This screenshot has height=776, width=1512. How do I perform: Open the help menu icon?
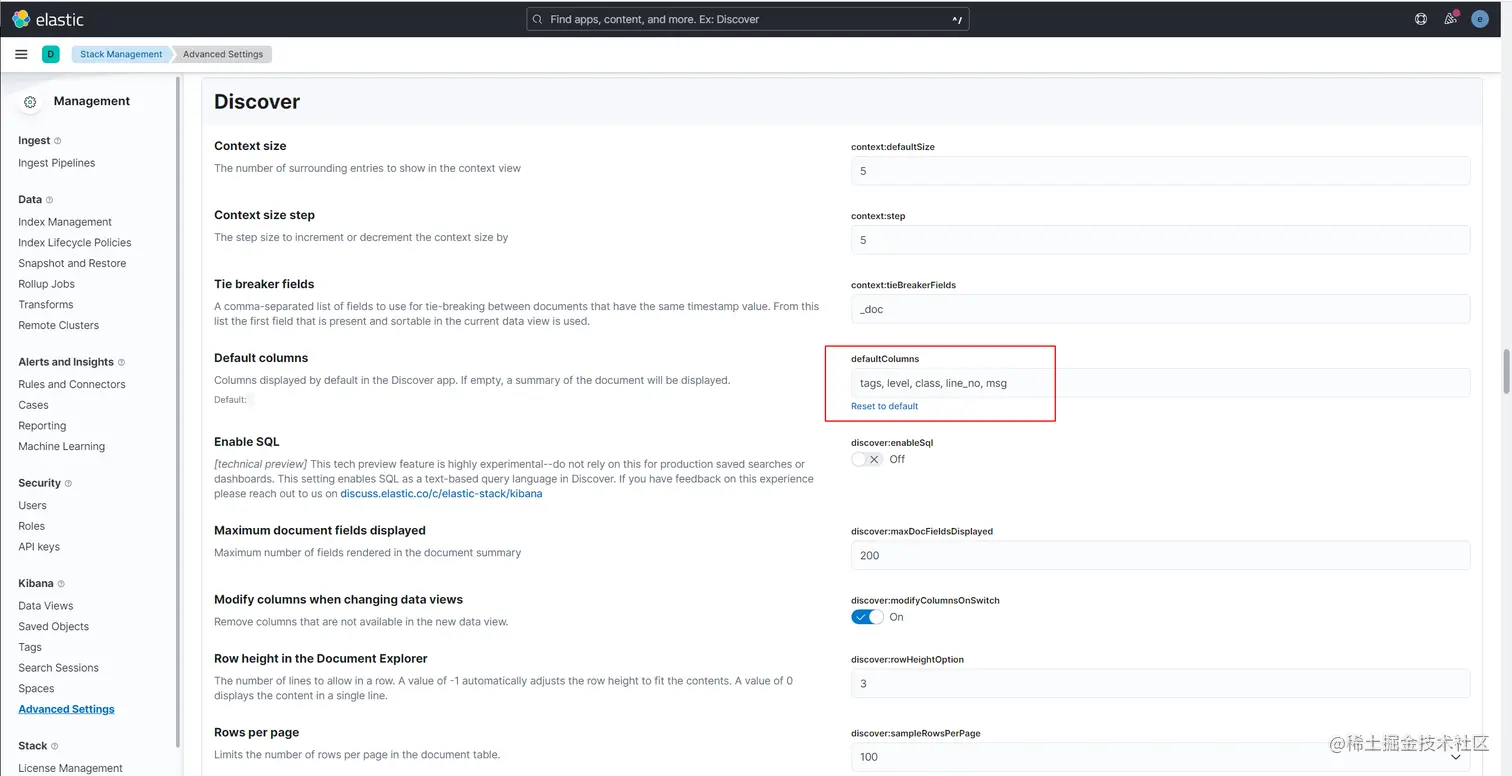point(1421,19)
